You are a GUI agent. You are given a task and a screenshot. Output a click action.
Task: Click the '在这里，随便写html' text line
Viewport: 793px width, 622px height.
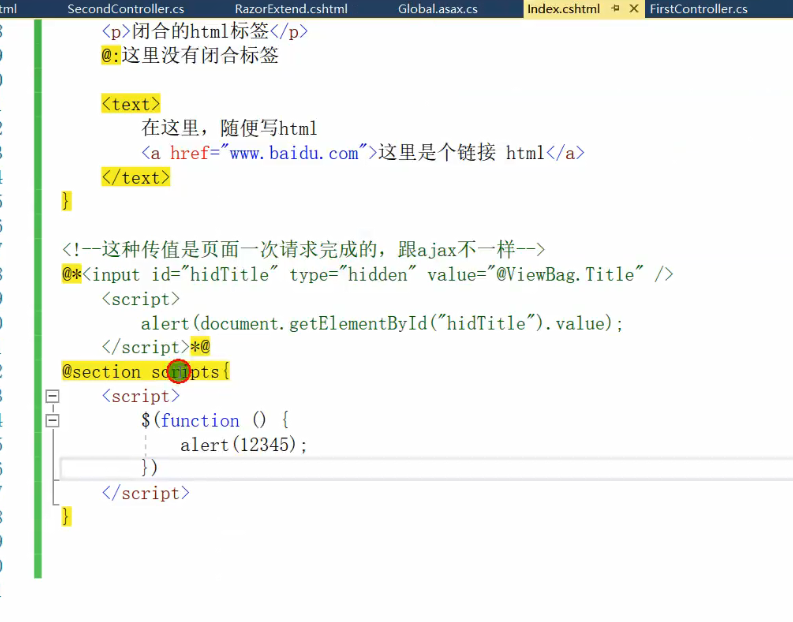pyautogui.click(x=229, y=128)
